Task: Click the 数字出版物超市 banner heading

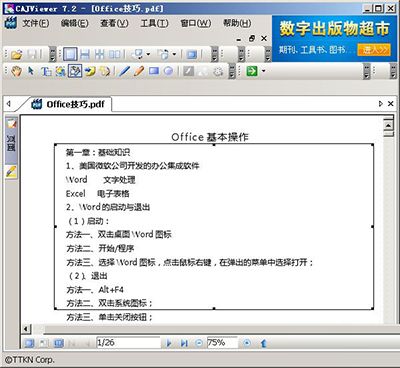Action: (334, 28)
